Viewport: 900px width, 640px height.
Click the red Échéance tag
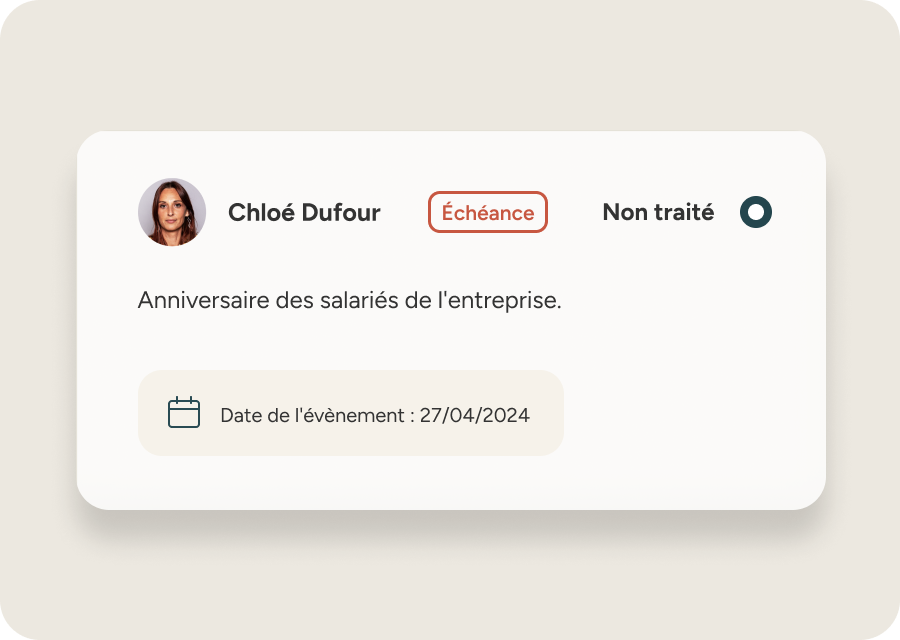point(488,212)
